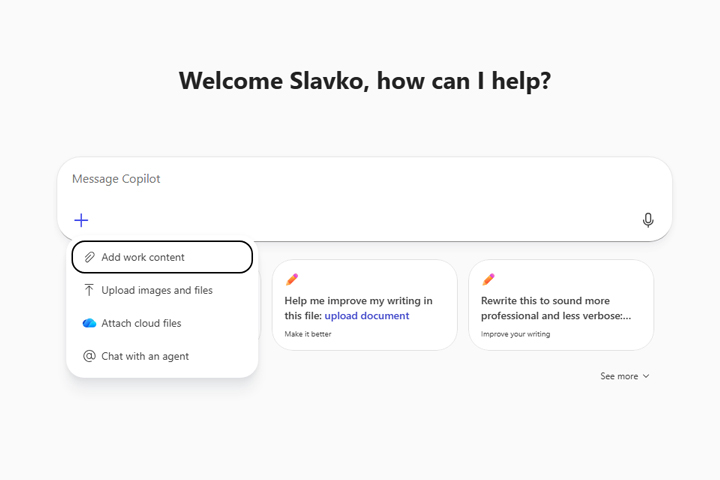Viewport: 720px width, 480px height.
Task: Click the upload arrow icon in menu
Action: [x=89, y=290]
